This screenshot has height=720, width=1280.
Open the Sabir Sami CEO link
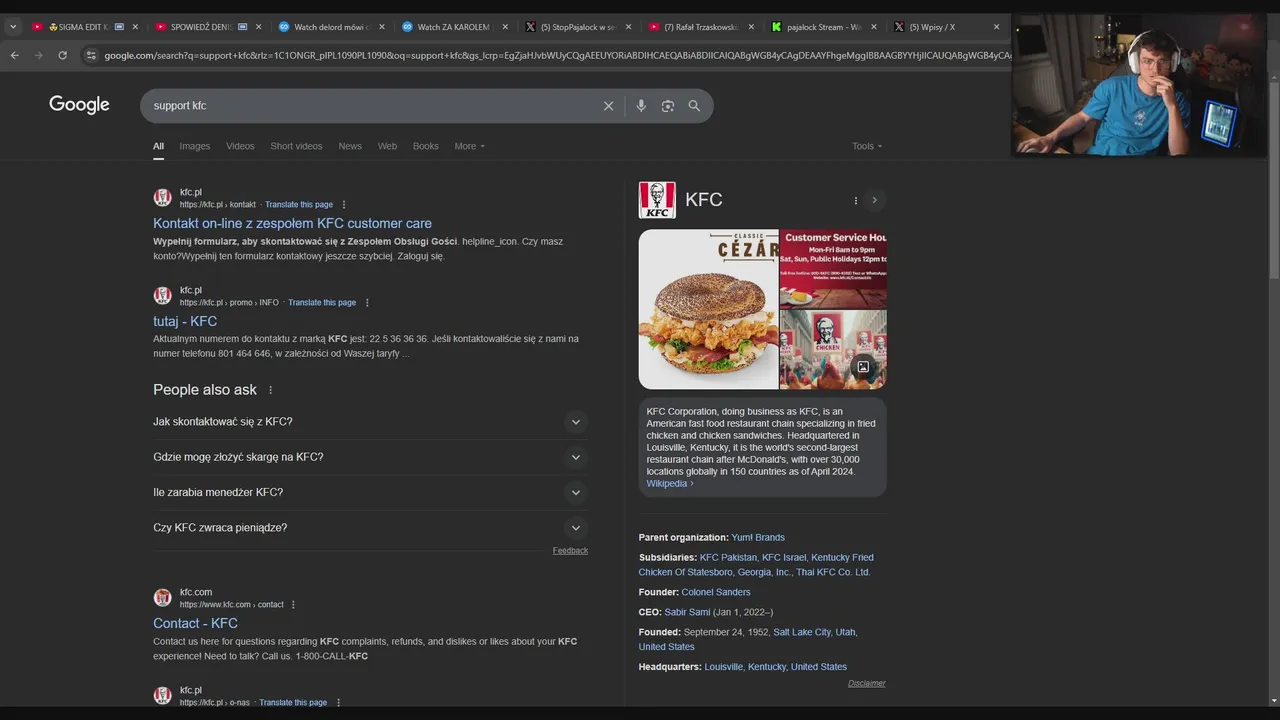pos(687,612)
